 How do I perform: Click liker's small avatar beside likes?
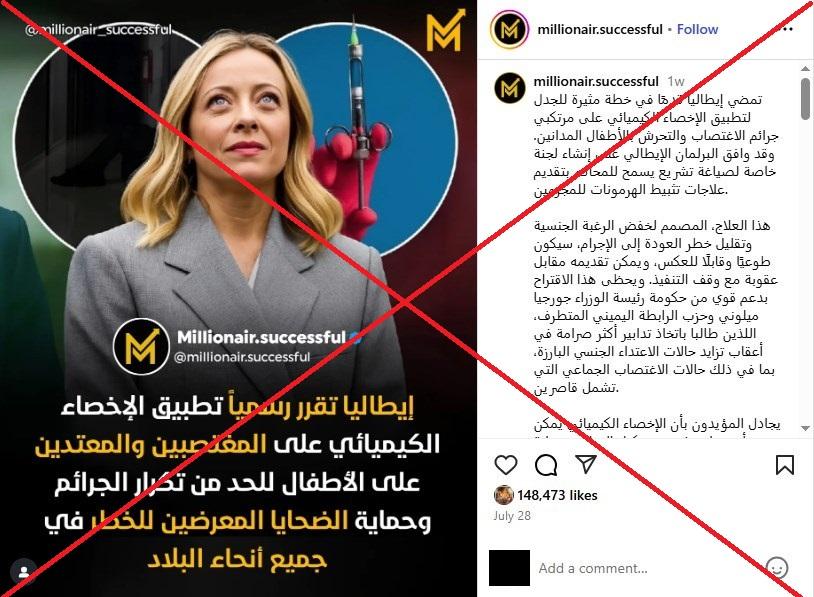(504, 495)
